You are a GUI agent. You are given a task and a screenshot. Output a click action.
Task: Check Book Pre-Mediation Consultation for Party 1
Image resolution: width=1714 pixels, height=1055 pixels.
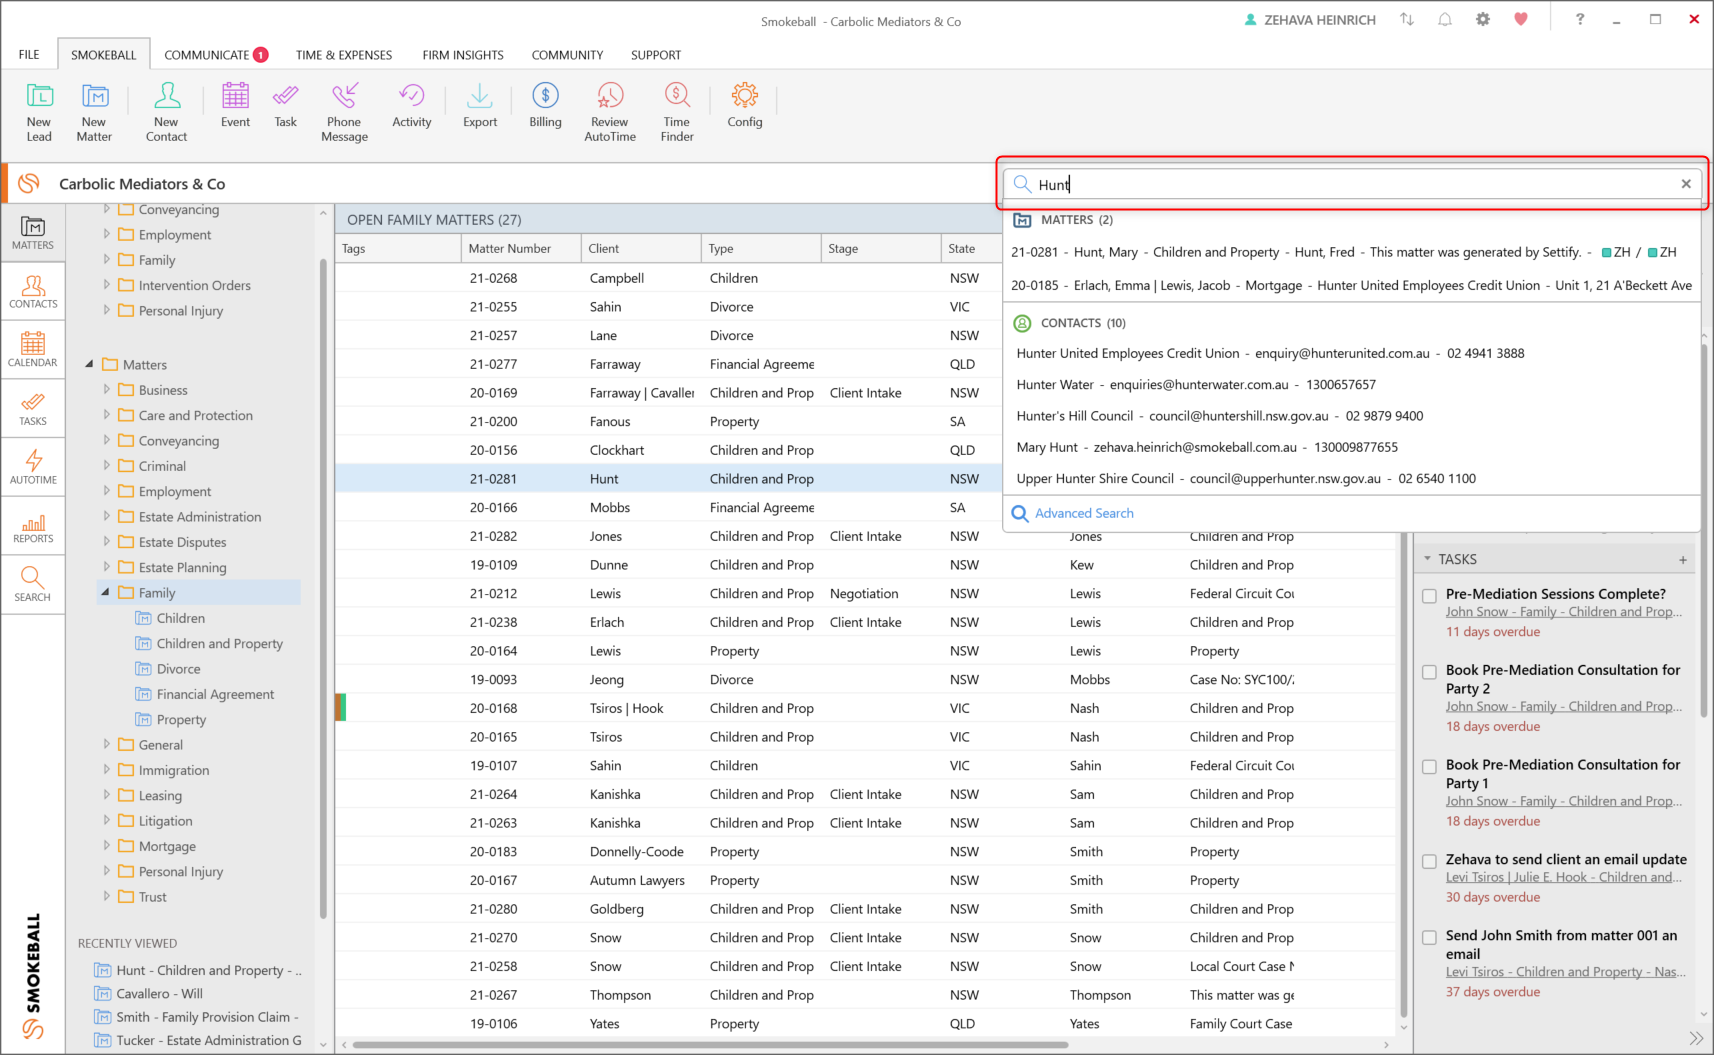1430,767
